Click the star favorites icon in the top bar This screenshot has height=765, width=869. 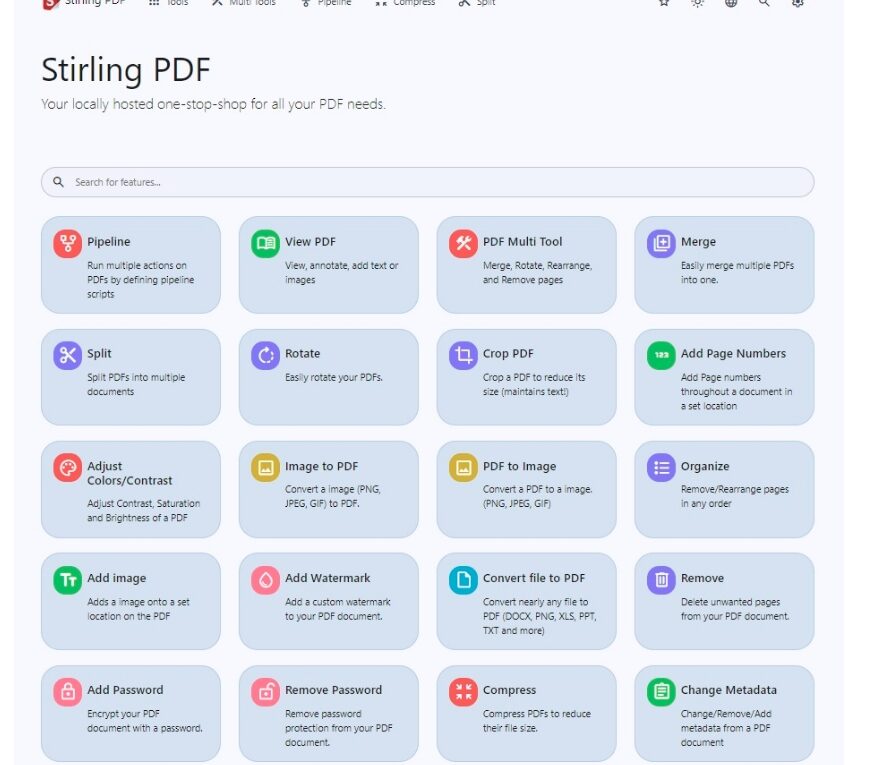664,3
